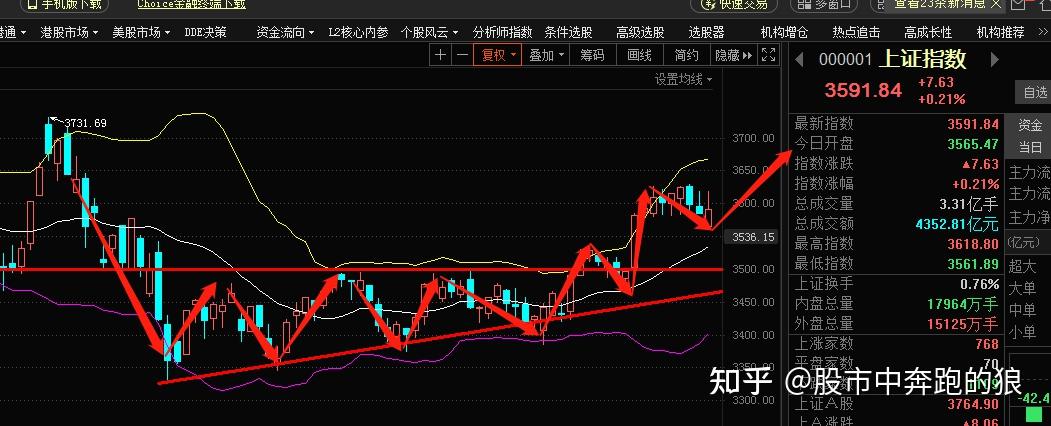Open the 选股器 menu item
Image resolution: width=1051 pixels, height=426 pixels.
point(706,32)
